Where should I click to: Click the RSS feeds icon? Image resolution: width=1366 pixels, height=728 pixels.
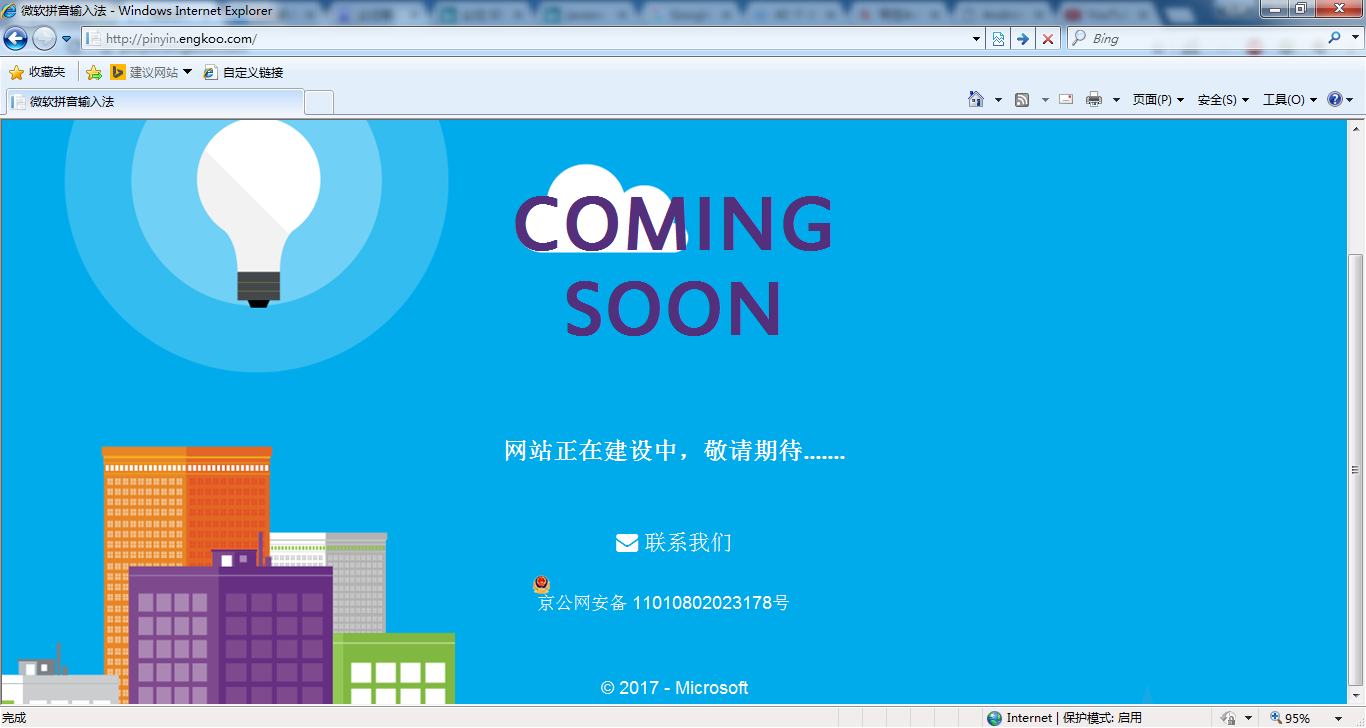pos(1022,99)
